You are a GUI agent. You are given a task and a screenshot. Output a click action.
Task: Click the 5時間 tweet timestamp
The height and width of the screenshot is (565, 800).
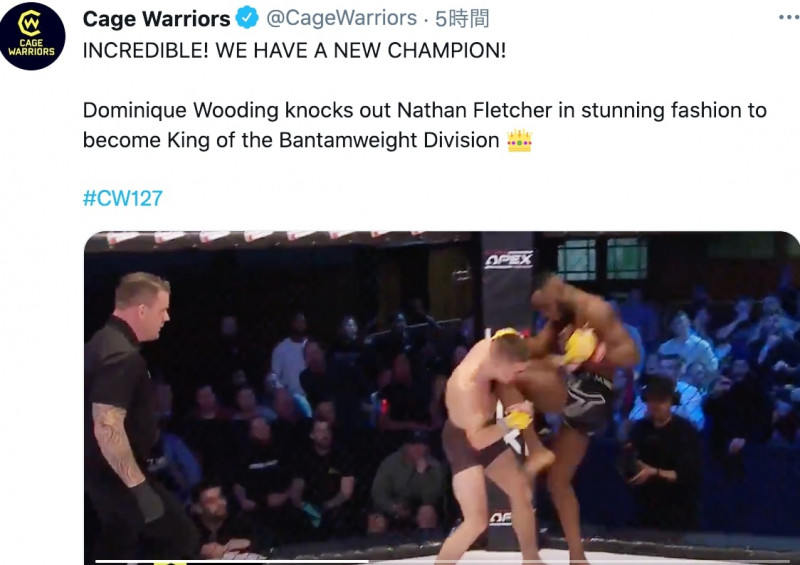(462, 19)
